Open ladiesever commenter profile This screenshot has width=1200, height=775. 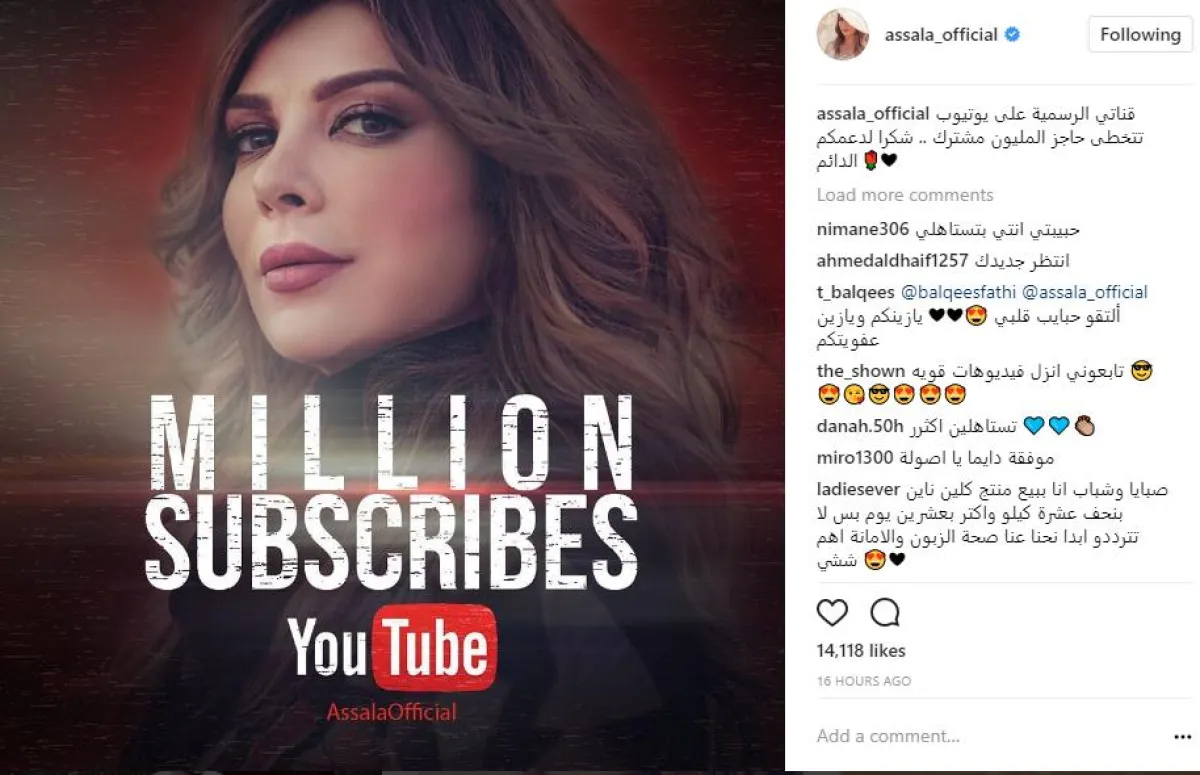click(860, 491)
